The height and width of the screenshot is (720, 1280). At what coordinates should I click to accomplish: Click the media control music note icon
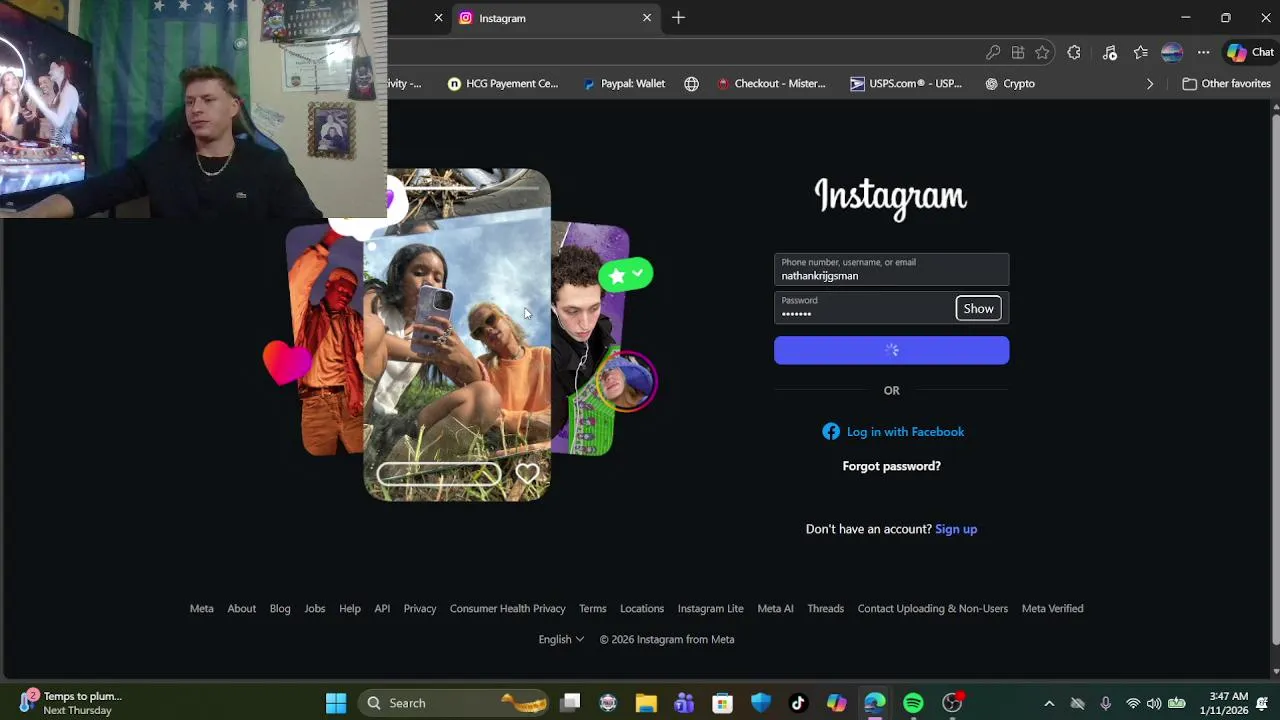tap(1110, 53)
